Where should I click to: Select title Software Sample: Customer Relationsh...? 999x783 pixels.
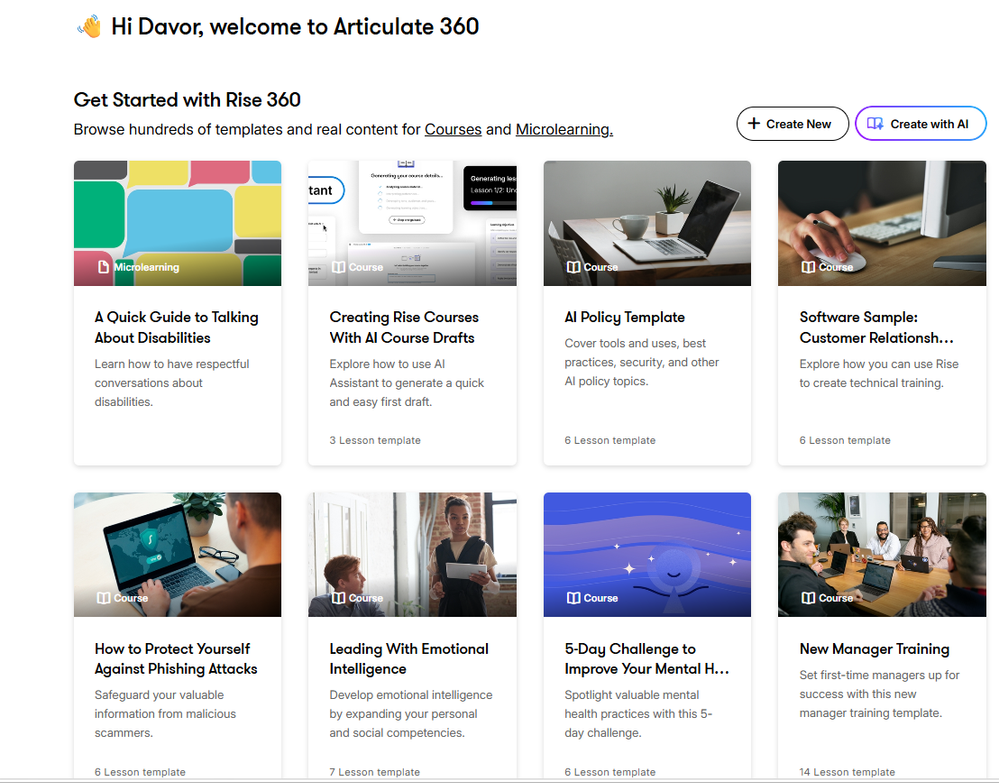coord(876,327)
